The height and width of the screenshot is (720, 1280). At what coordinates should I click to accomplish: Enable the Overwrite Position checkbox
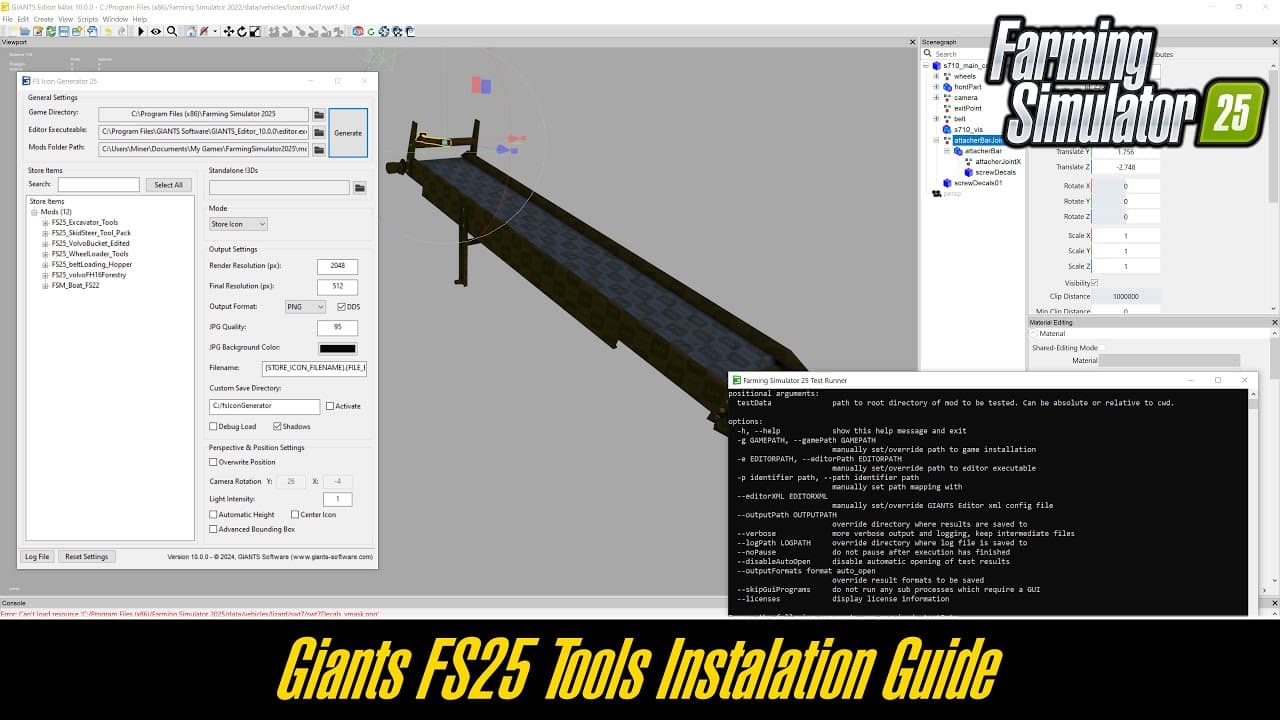coord(213,462)
